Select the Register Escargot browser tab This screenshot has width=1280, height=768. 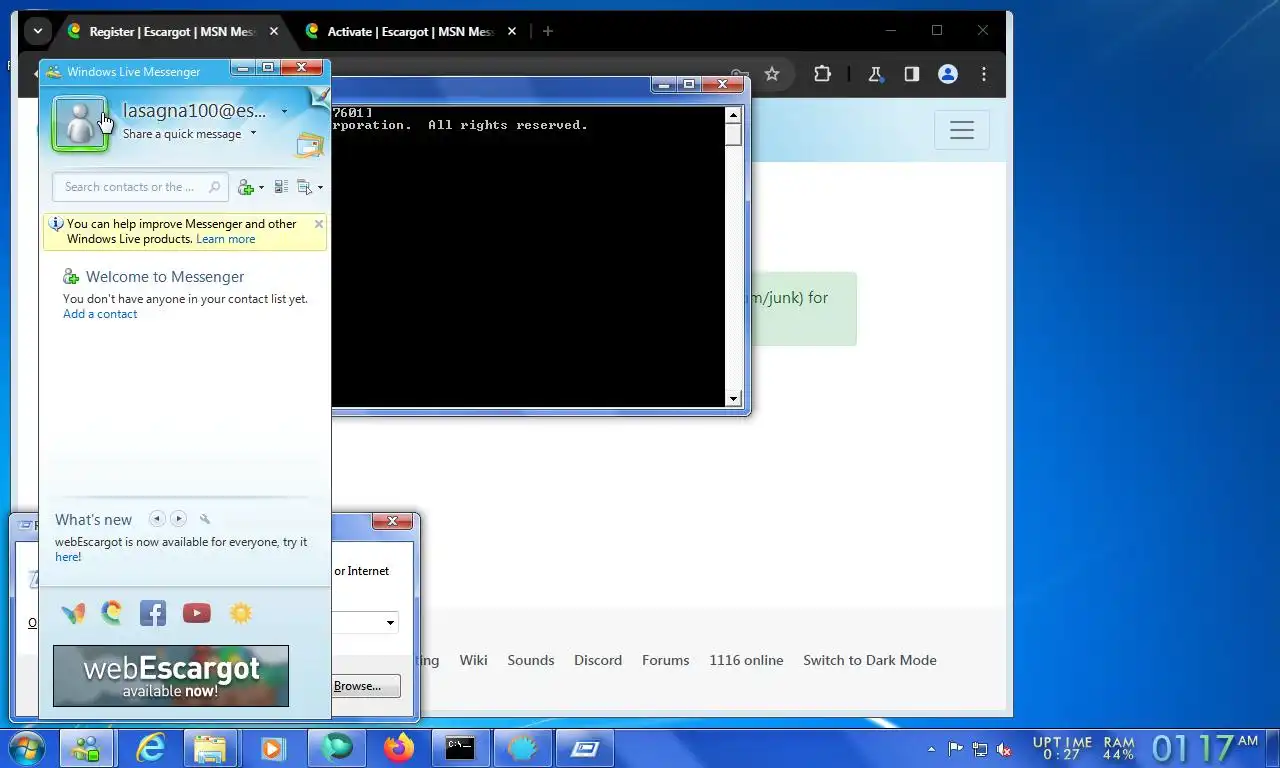[x=171, y=31]
